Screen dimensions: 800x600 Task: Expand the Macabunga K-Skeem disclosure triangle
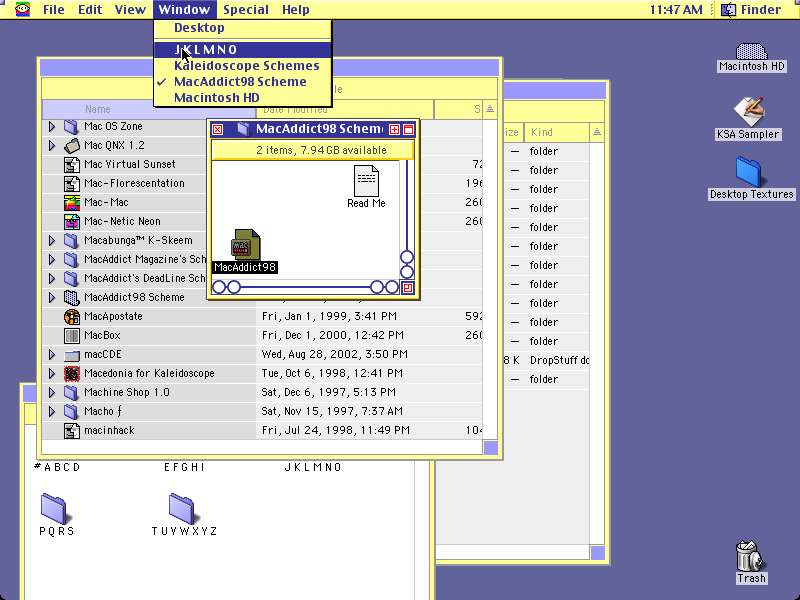pos(52,240)
